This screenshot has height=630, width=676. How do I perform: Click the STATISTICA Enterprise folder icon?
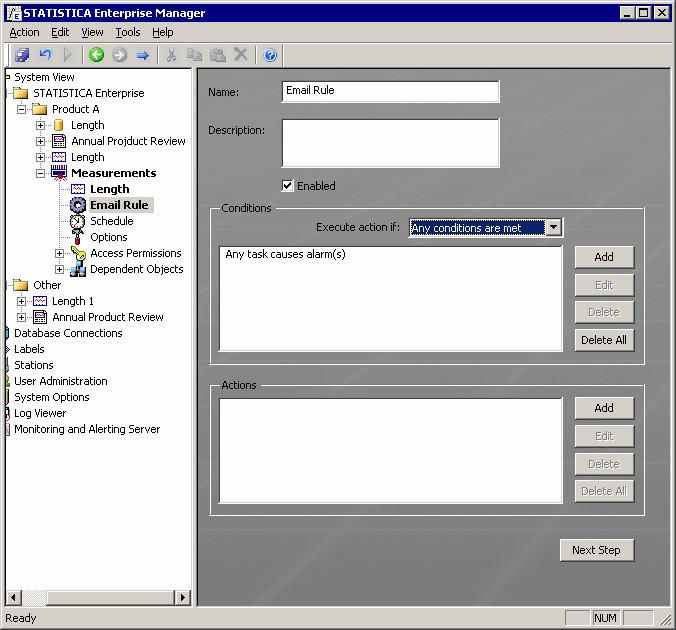[x=21, y=93]
